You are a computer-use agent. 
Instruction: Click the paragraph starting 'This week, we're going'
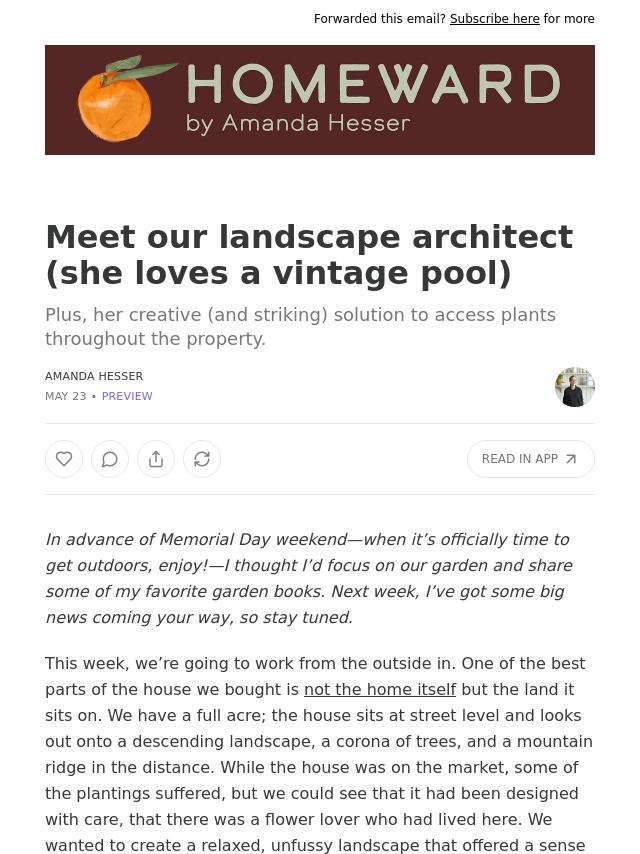click(319, 754)
